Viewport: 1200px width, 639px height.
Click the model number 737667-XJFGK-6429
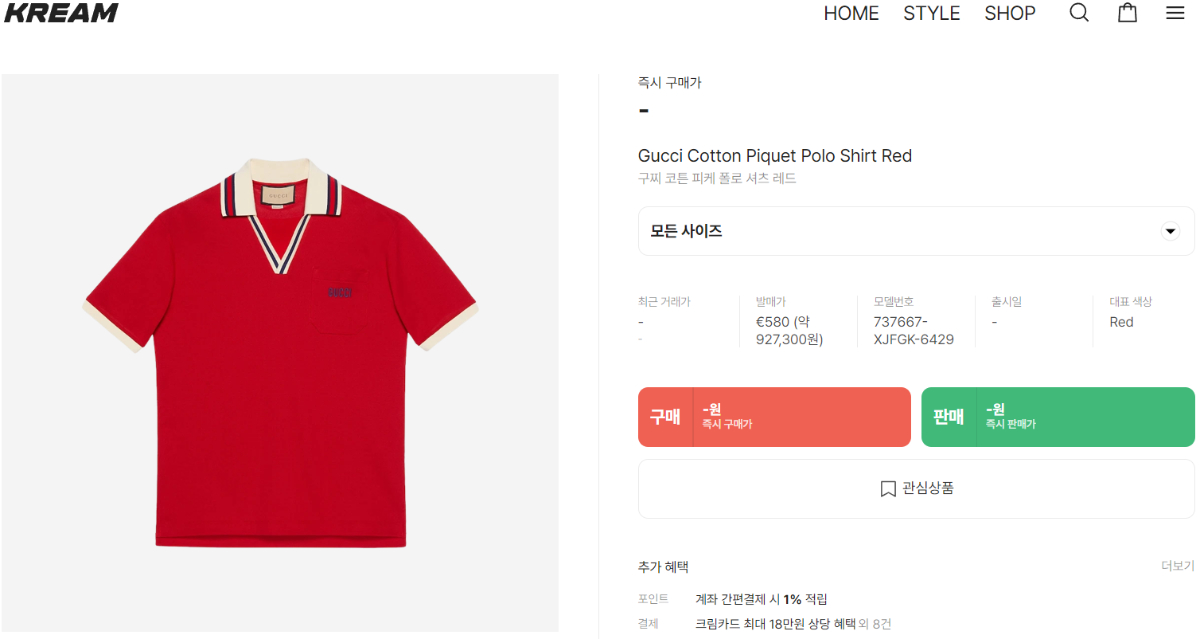(x=913, y=331)
